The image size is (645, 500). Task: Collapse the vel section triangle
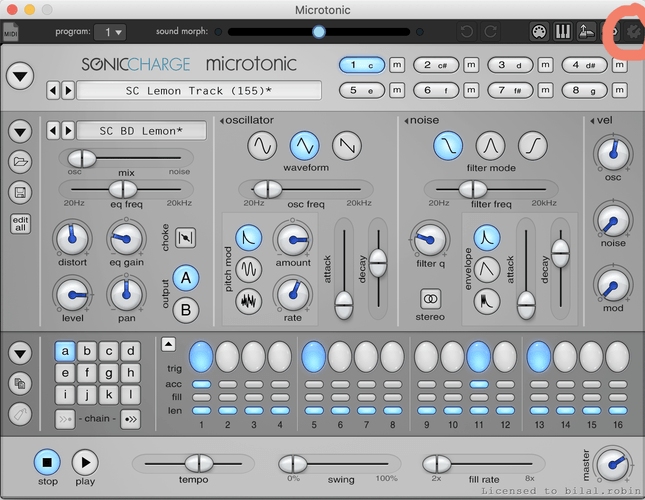pyautogui.click(x=592, y=121)
